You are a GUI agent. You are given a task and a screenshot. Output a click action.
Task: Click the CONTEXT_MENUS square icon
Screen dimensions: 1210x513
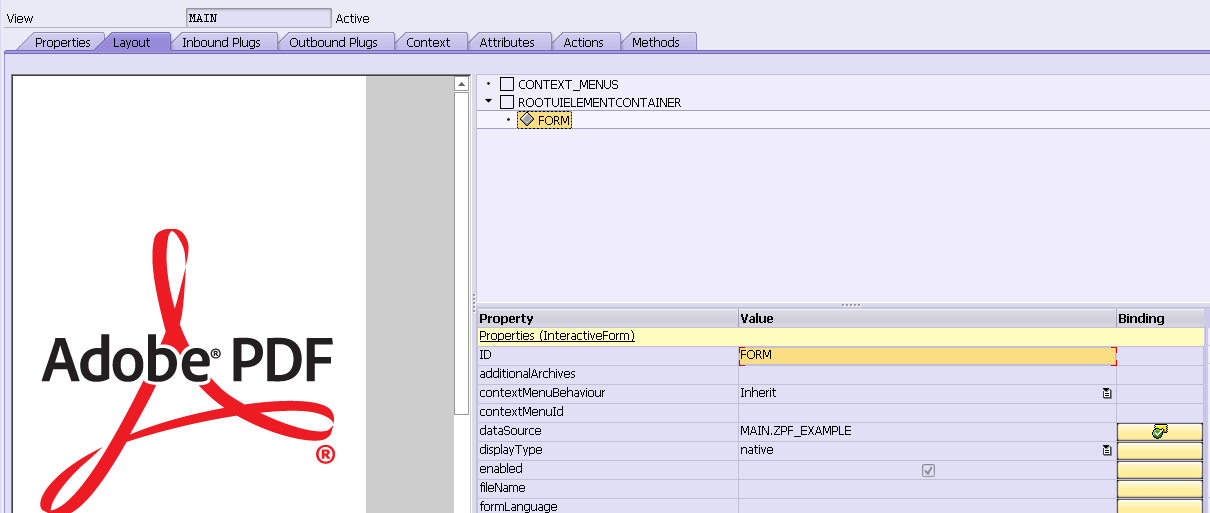click(x=507, y=84)
